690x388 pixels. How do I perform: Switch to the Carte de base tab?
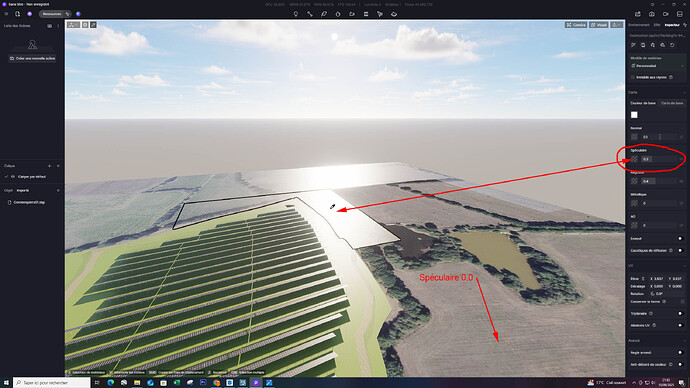pyautogui.click(x=672, y=103)
